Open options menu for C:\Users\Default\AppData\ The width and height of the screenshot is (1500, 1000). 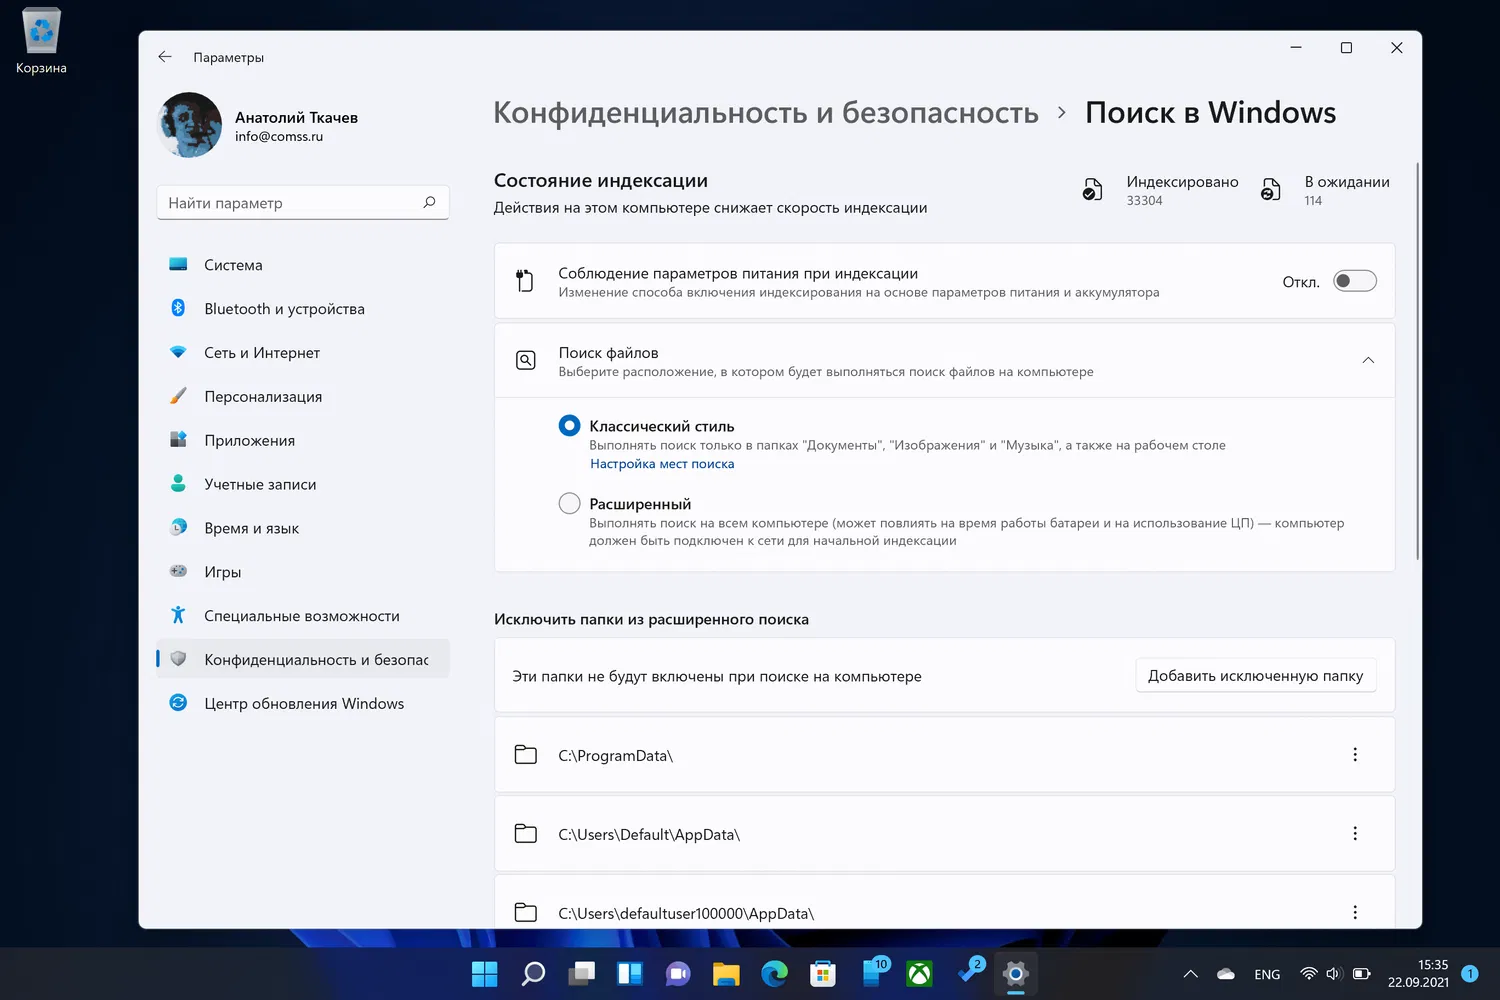pyautogui.click(x=1355, y=834)
